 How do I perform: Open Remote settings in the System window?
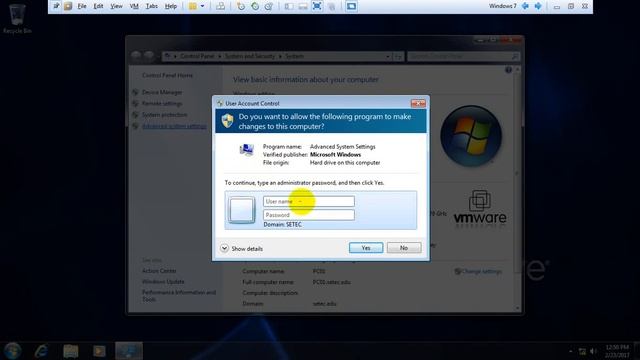coord(162,104)
